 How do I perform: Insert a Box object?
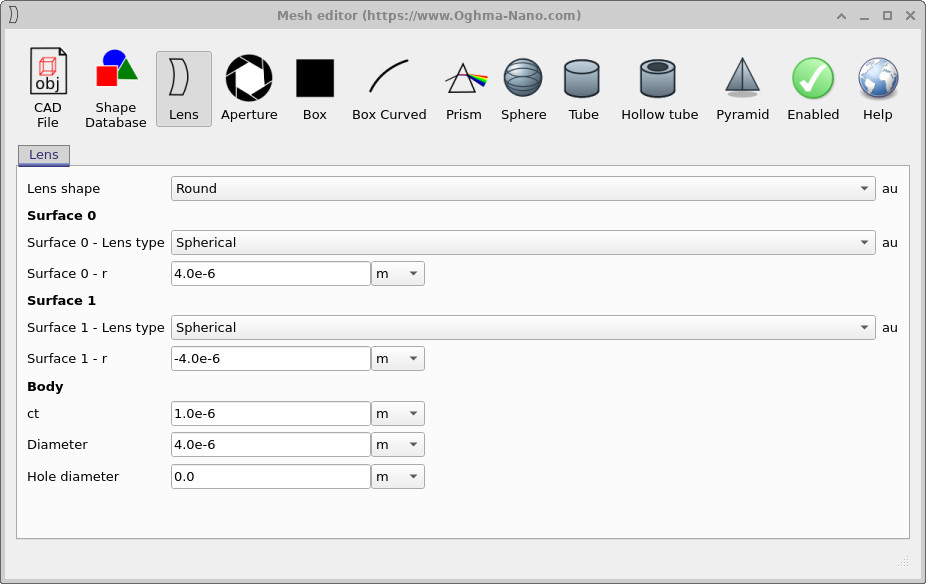coord(314,88)
